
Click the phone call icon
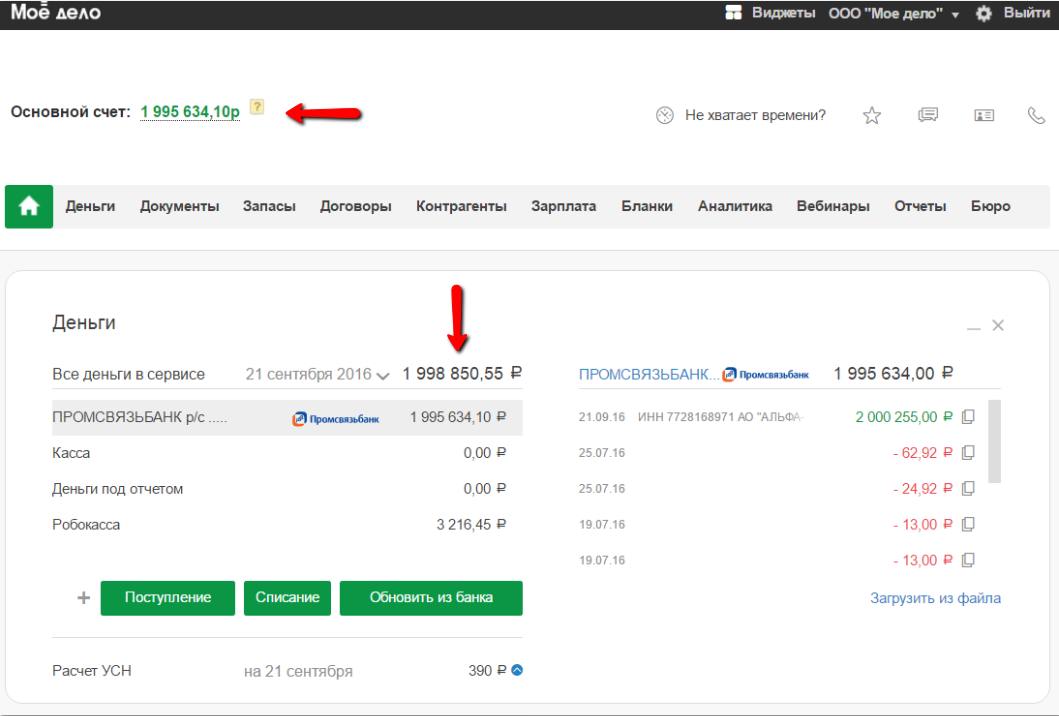coord(1036,116)
